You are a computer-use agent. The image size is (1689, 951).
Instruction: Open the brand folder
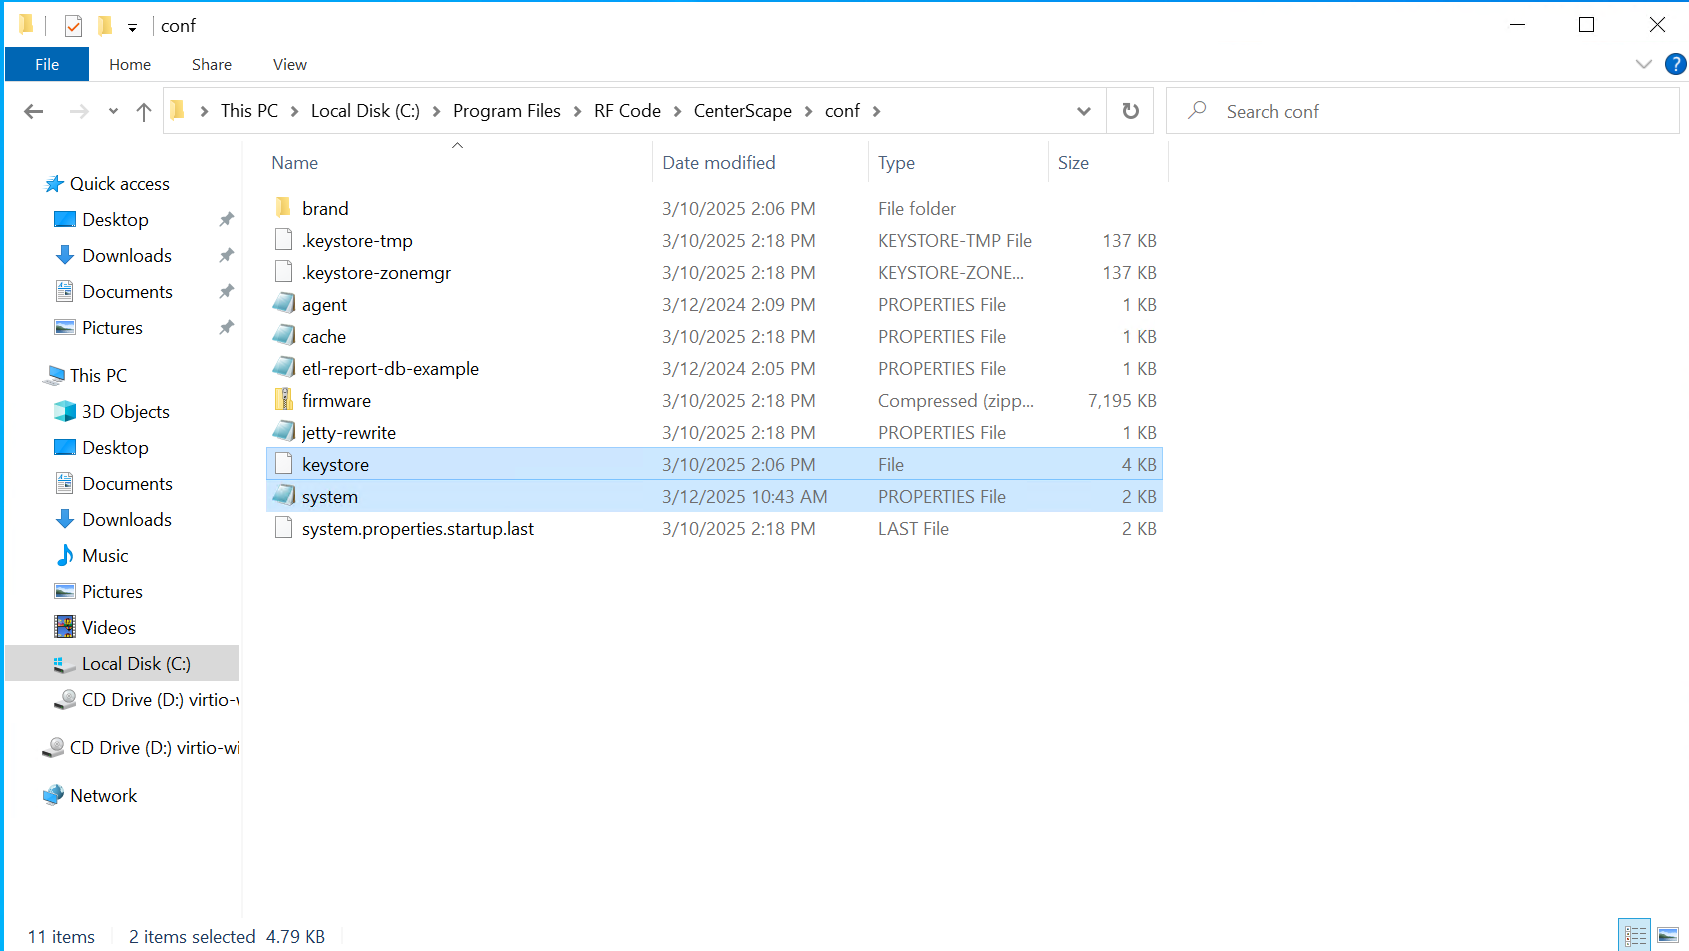325,209
